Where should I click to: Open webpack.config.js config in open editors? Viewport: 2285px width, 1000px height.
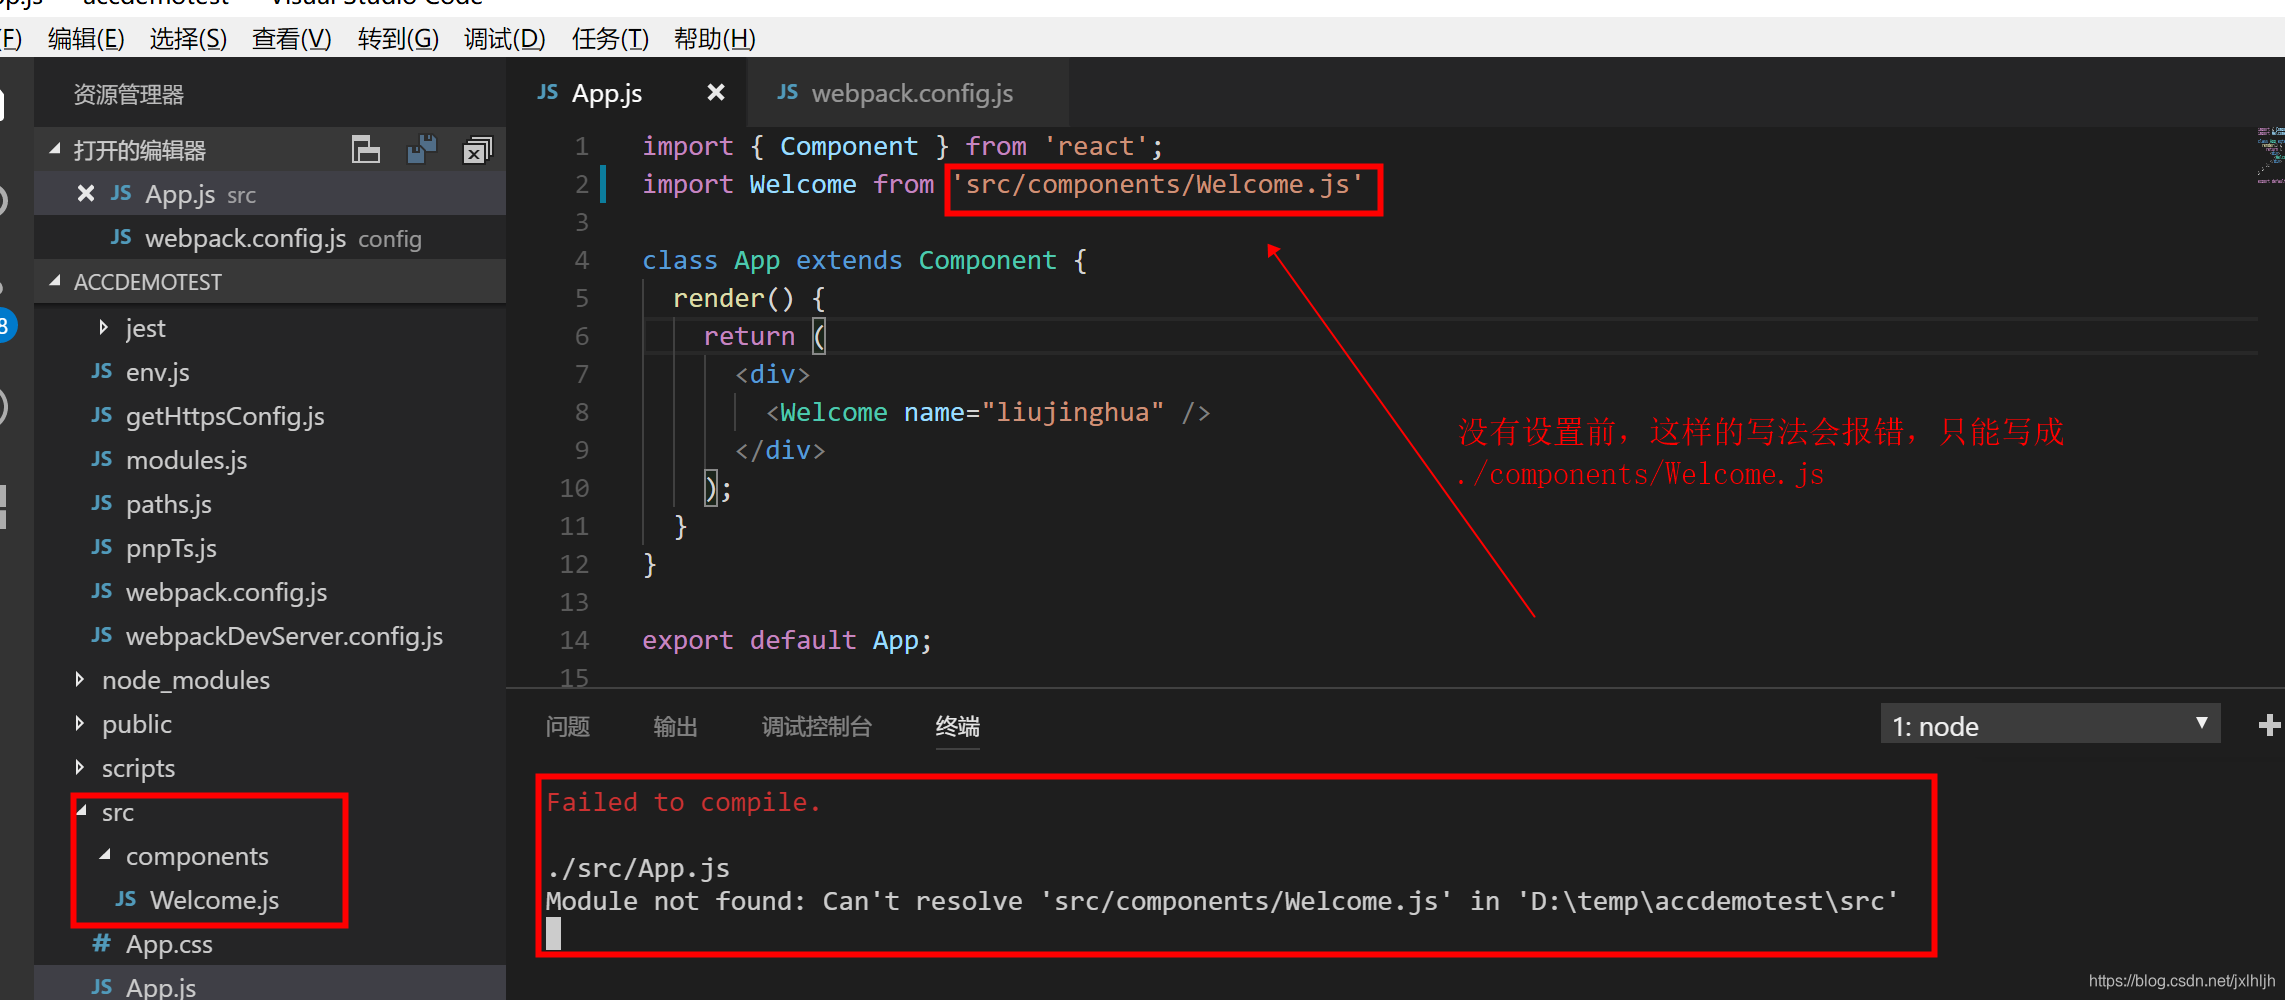pyautogui.click(x=270, y=238)
